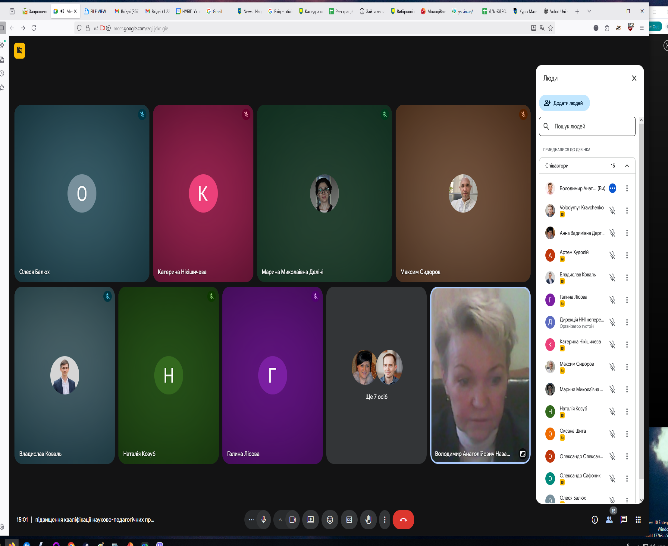Click muted mic icon in the Катерина row
The image size is (668, 546).
[612, 345]
